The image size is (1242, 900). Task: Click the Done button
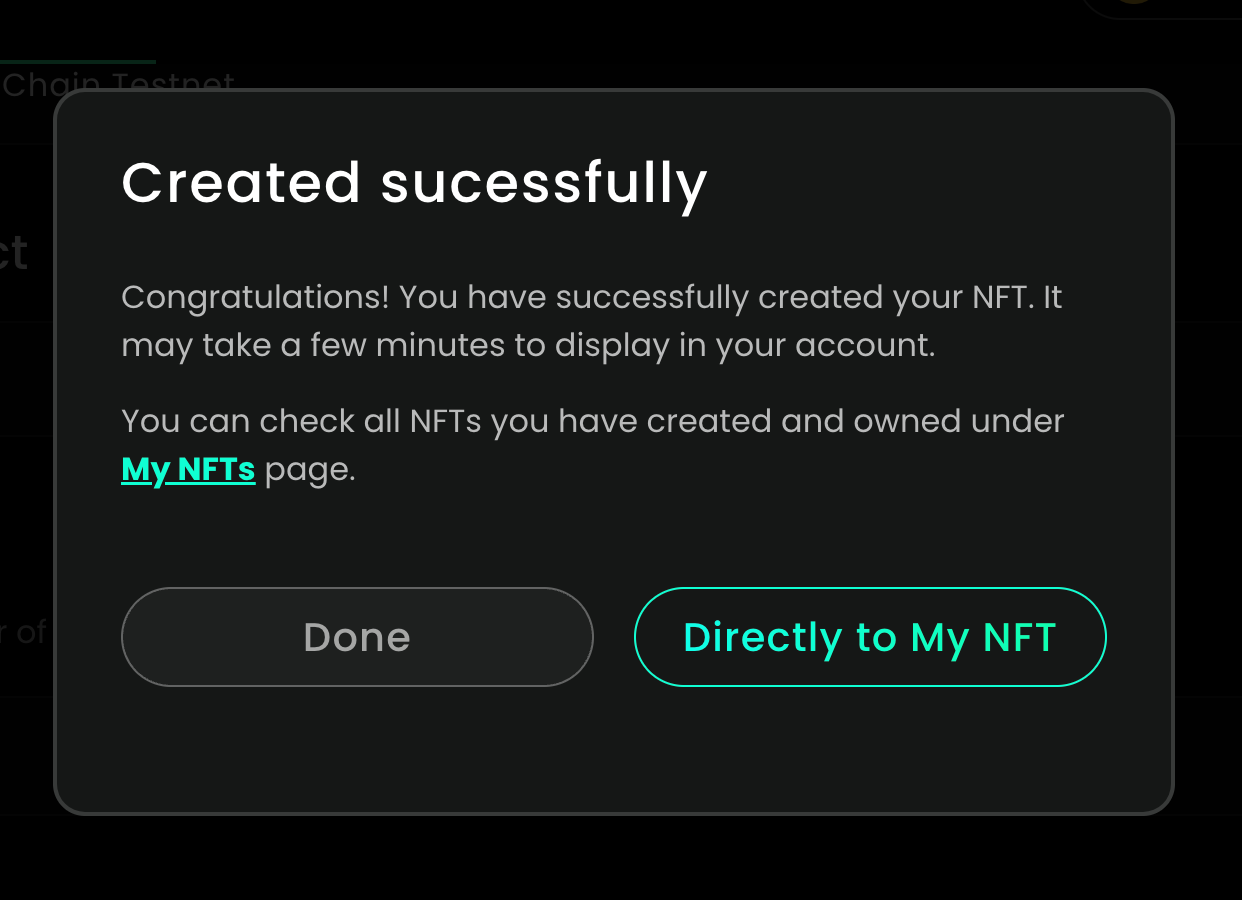pyautogui.click(x=357, y=637)
